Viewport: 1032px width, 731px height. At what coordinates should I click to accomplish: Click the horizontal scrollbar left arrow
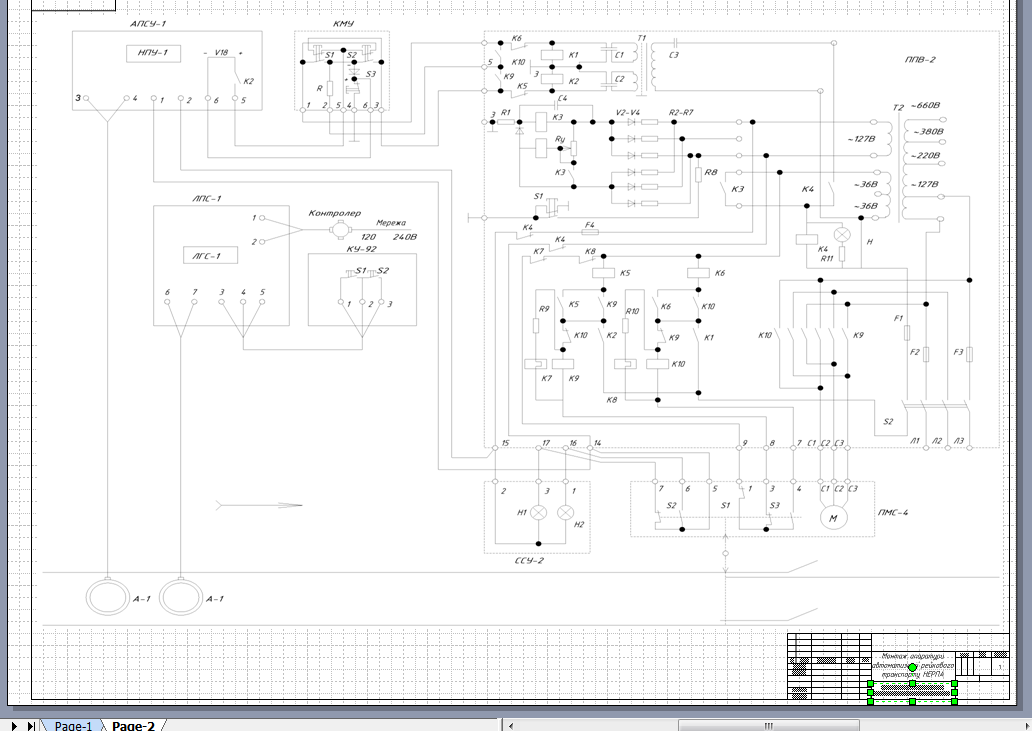click(x=511, y=726)
